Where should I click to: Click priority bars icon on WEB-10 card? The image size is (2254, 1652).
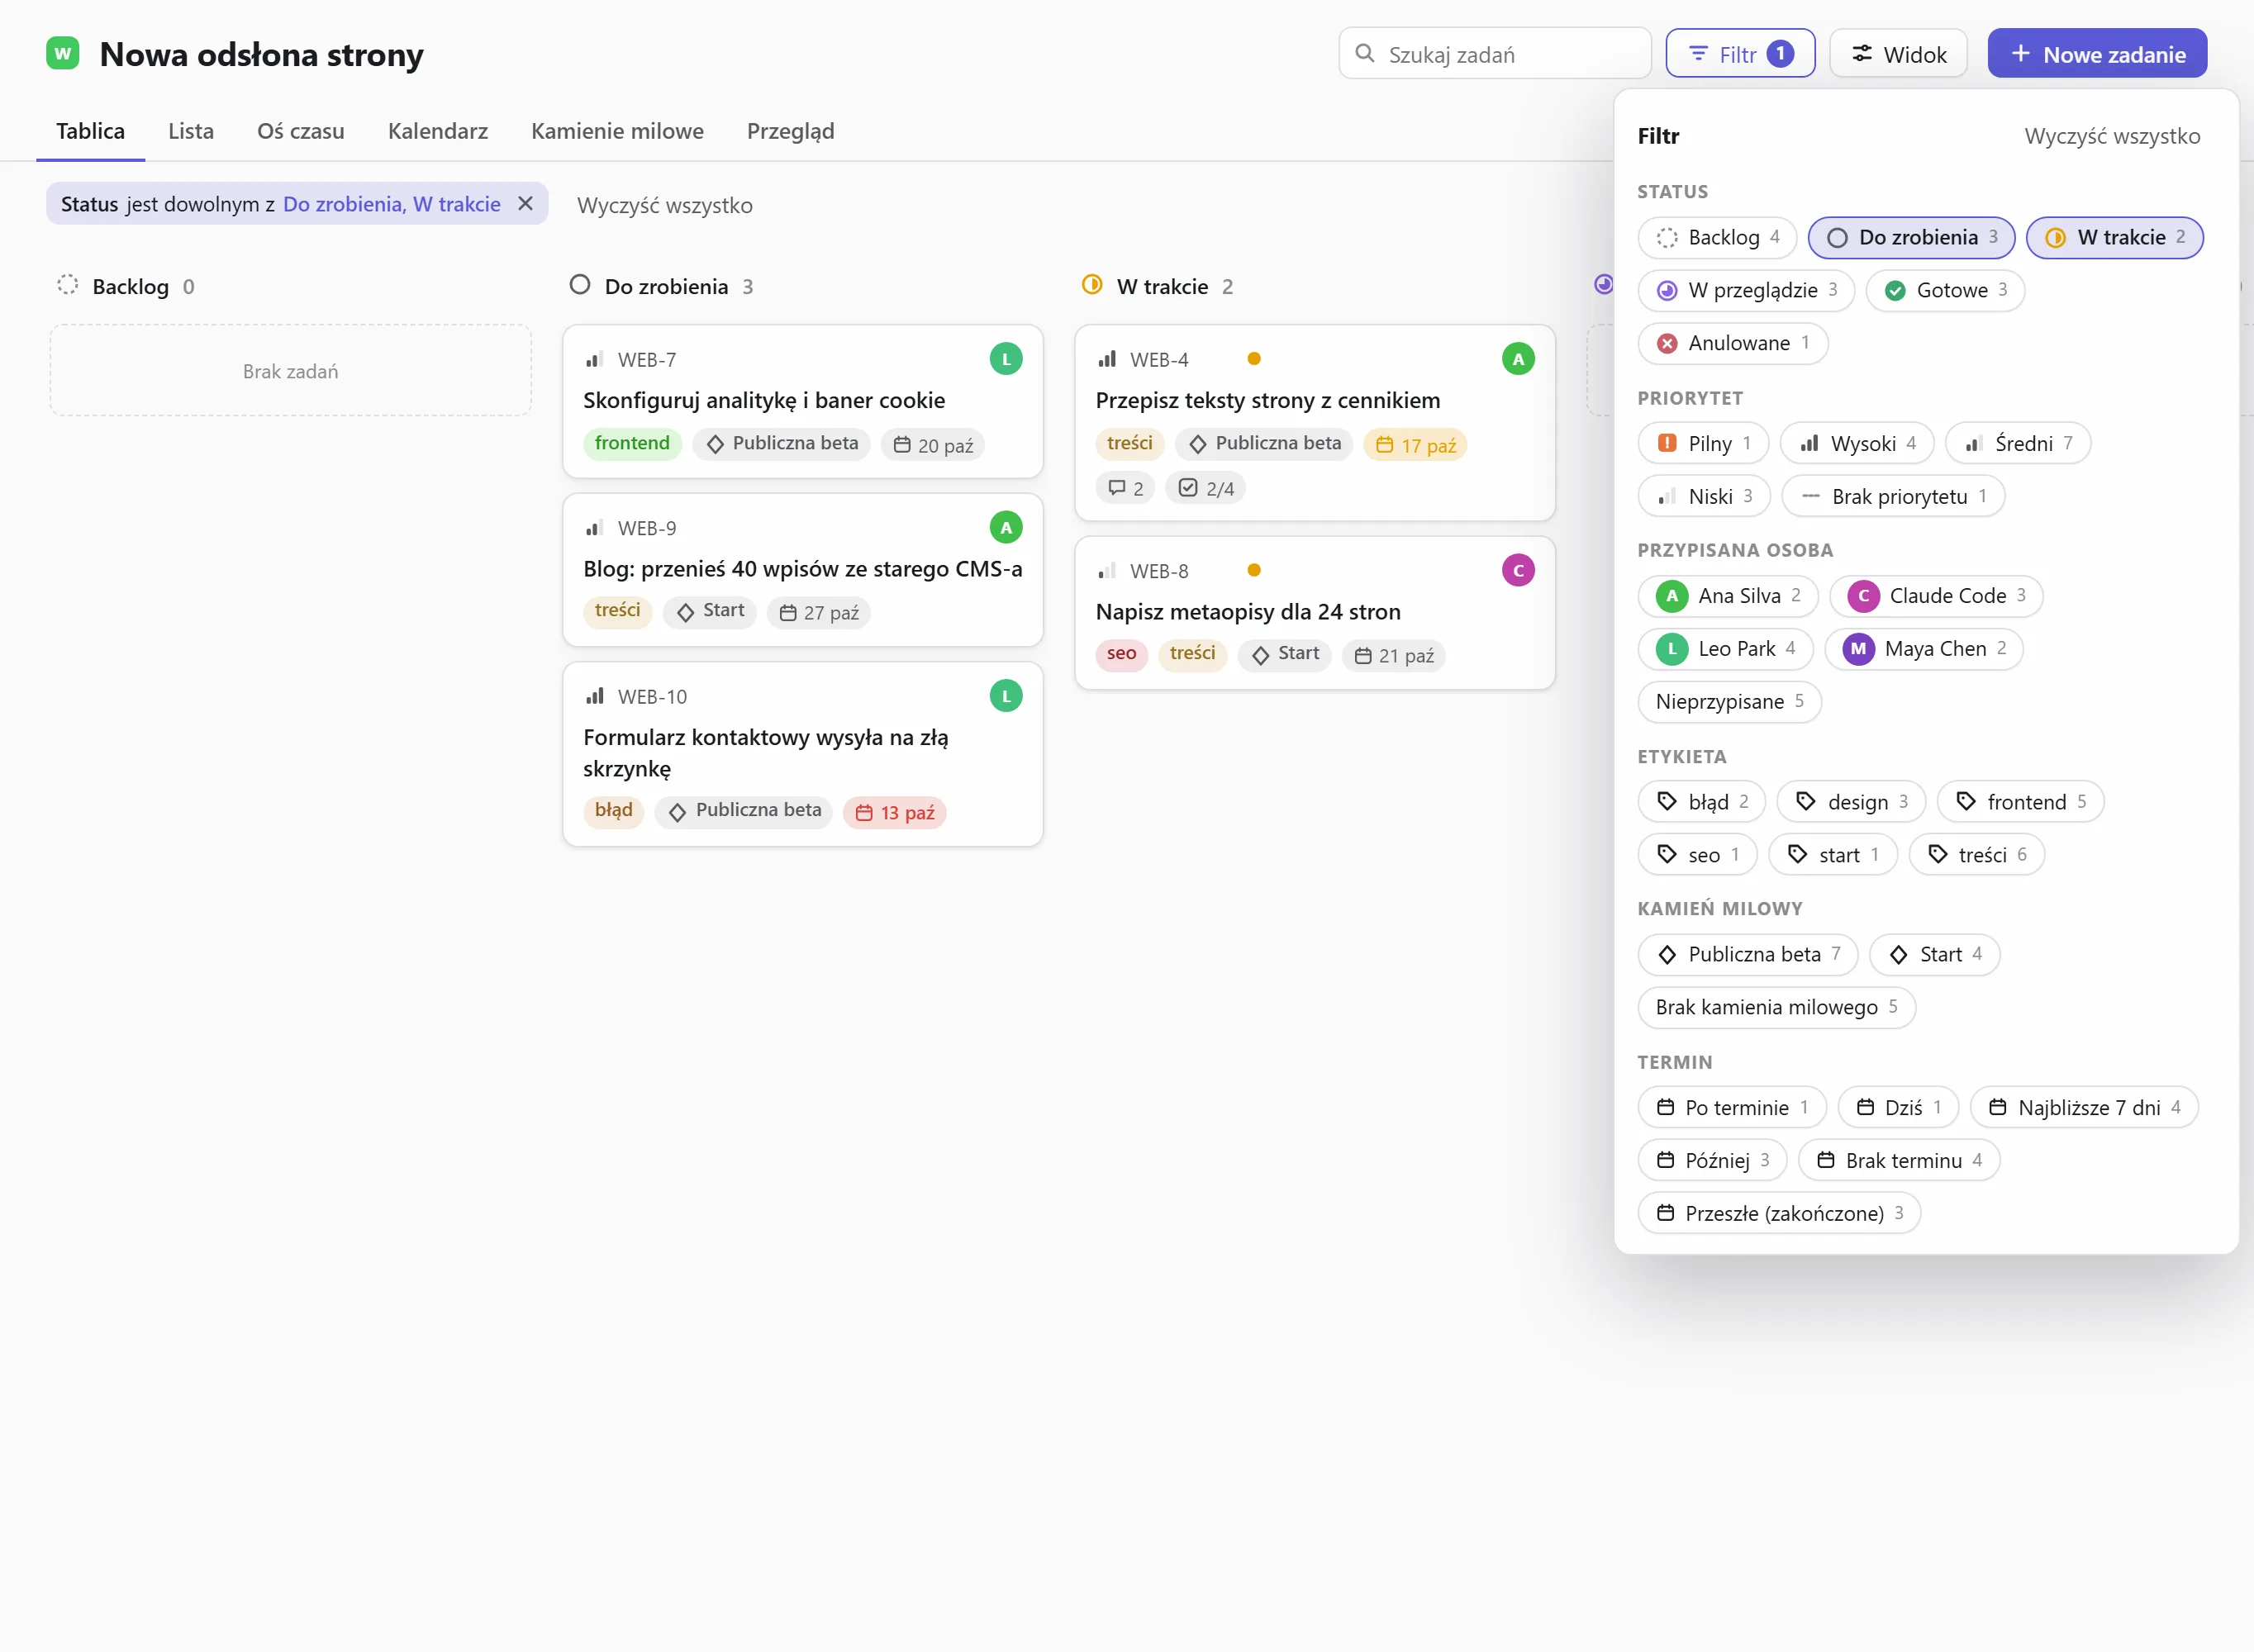(x=595, y=696)
